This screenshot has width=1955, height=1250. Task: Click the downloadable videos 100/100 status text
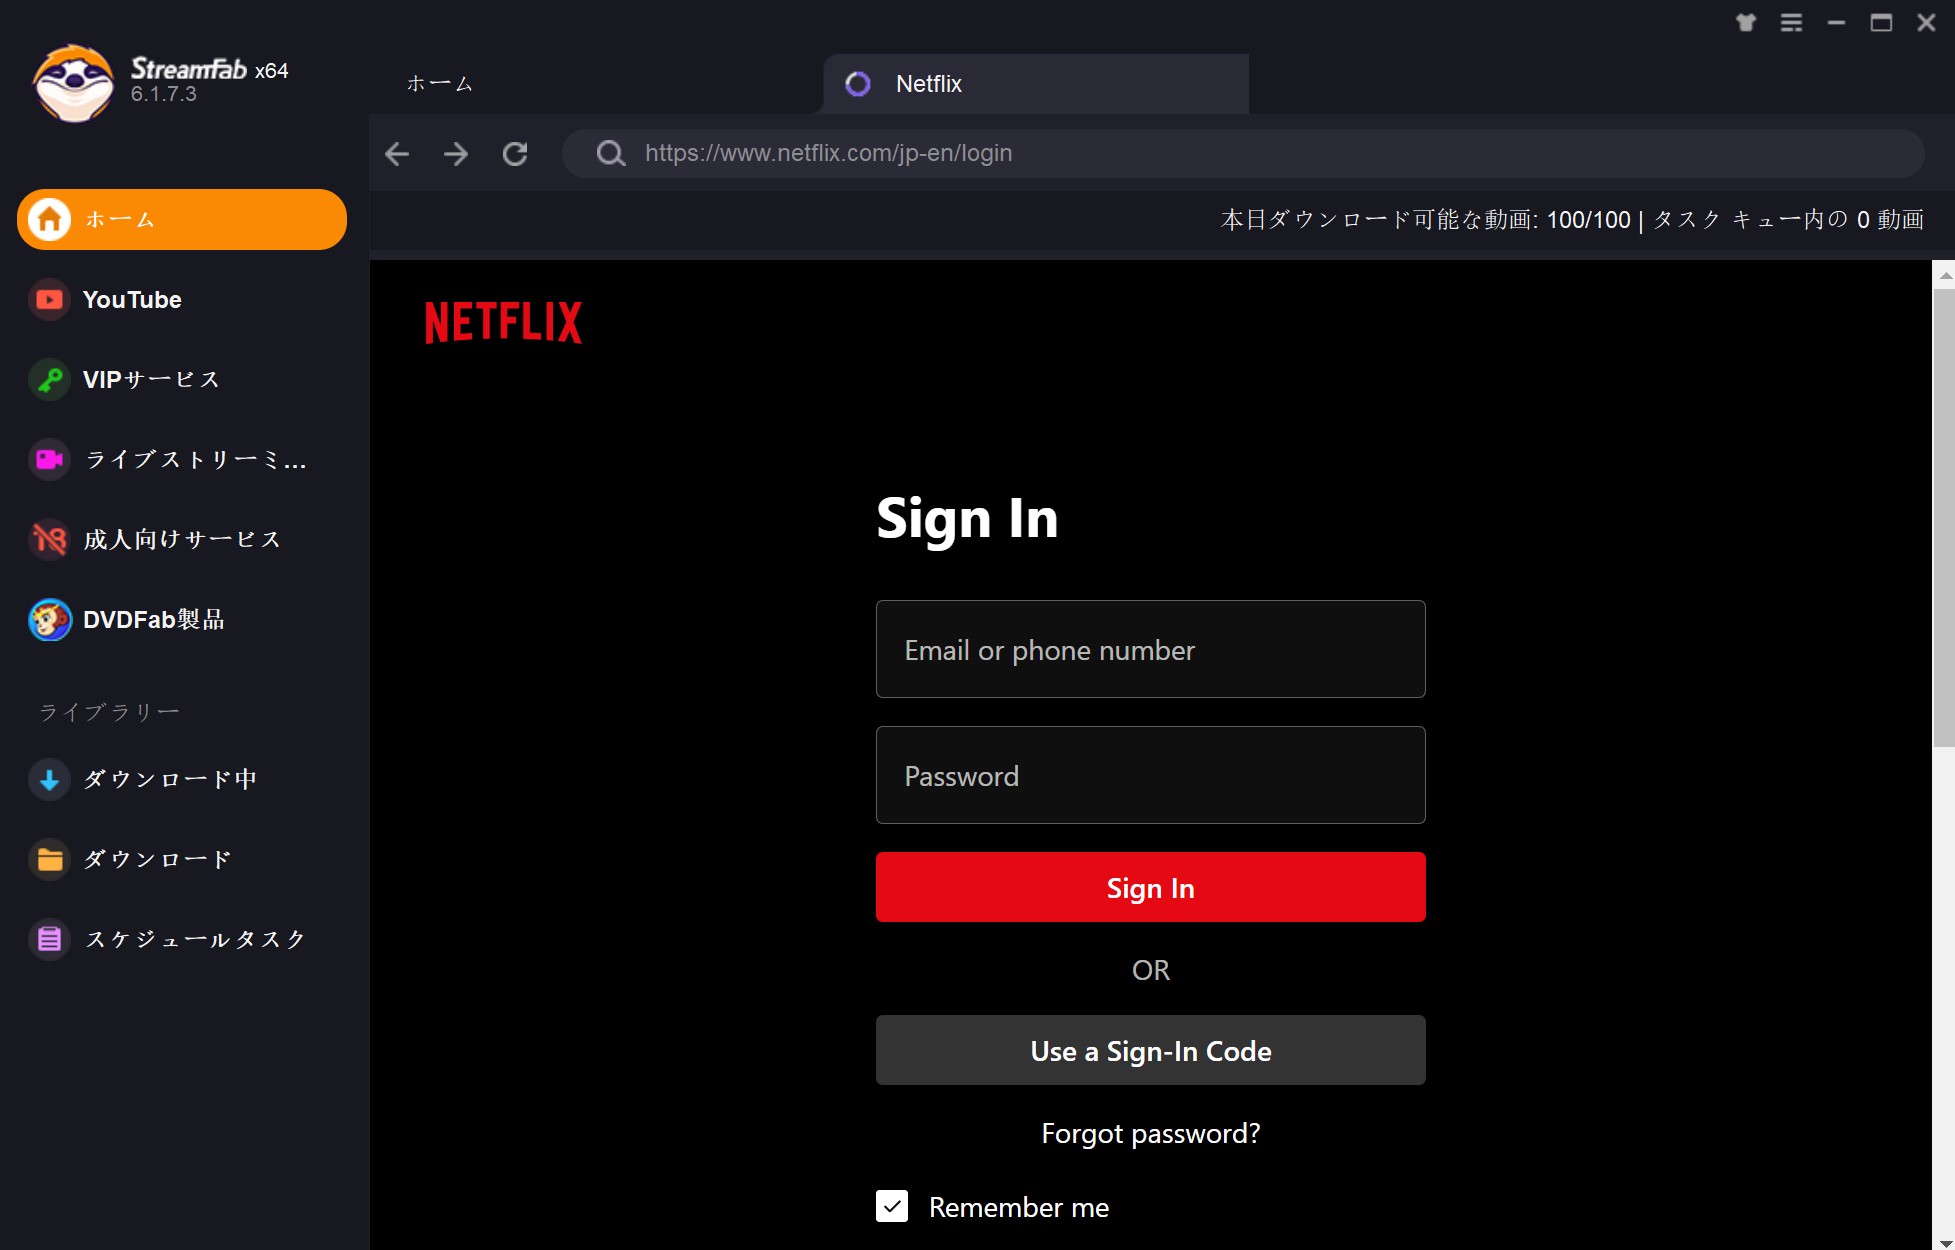click(x=1425, y=220)
